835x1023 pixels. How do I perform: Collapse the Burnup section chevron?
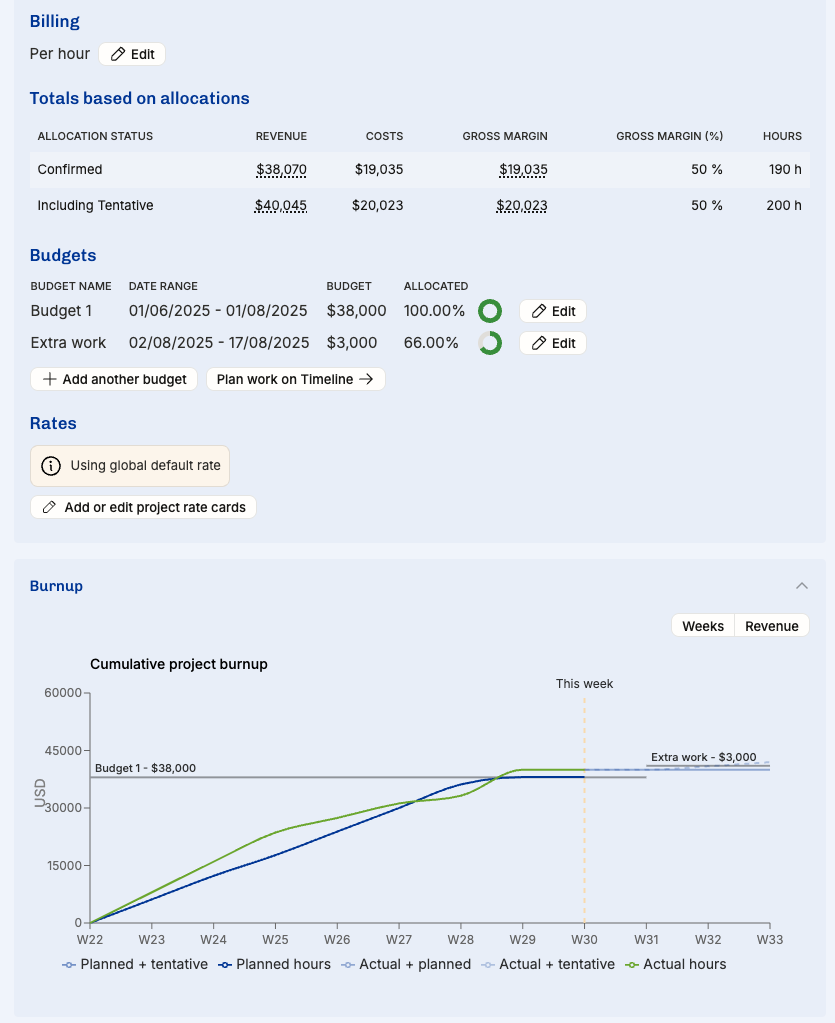(801, 586)
